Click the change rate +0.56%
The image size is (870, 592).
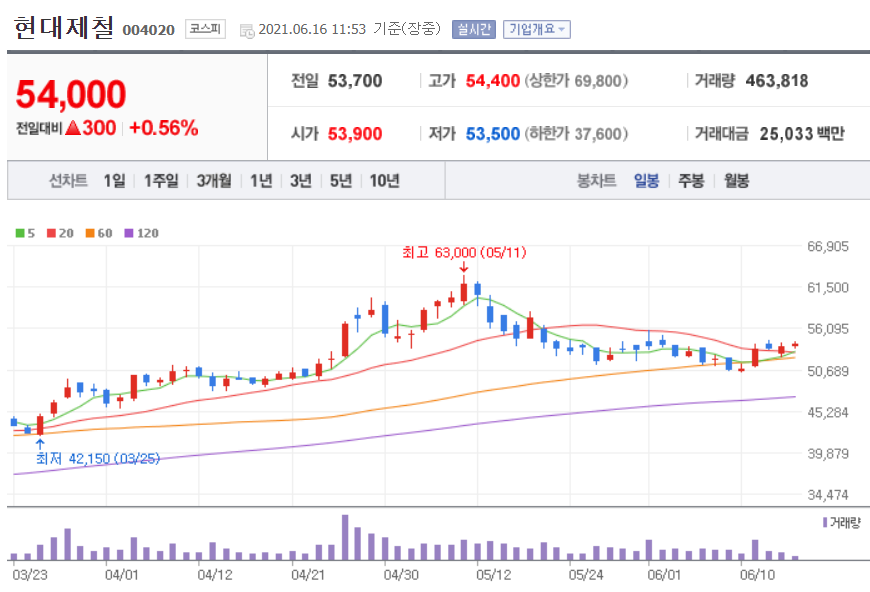click(x=164, y=128)
